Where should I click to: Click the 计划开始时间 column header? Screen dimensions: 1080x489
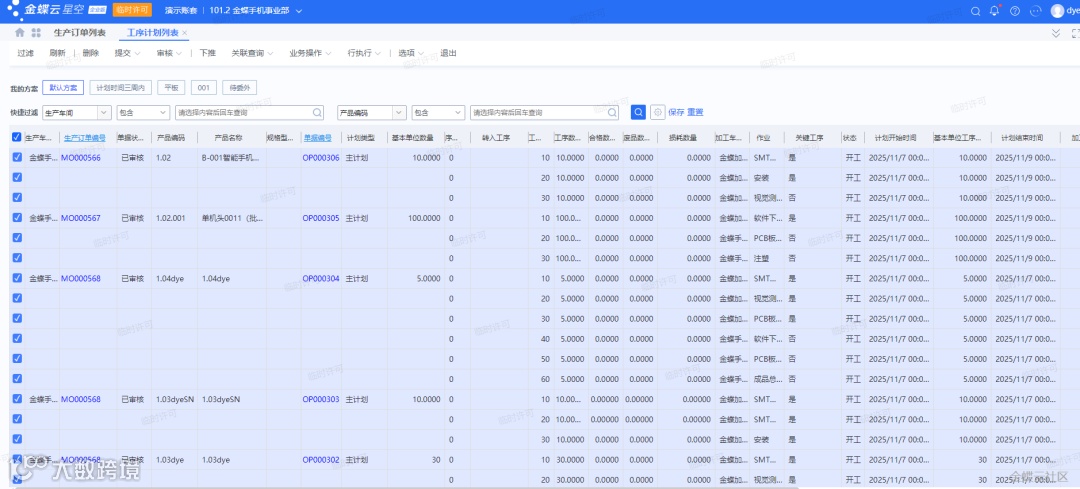(896, 138)
